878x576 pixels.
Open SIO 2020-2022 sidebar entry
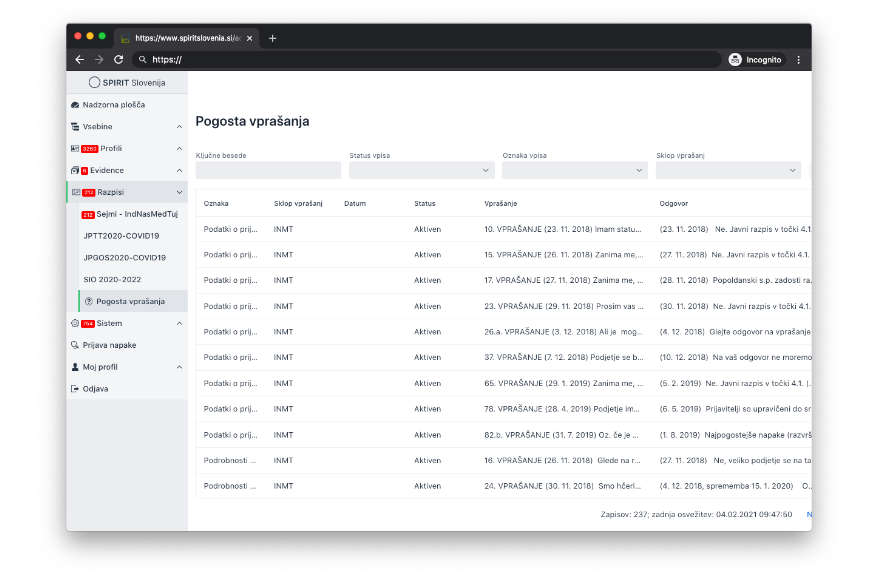point(113,279)
